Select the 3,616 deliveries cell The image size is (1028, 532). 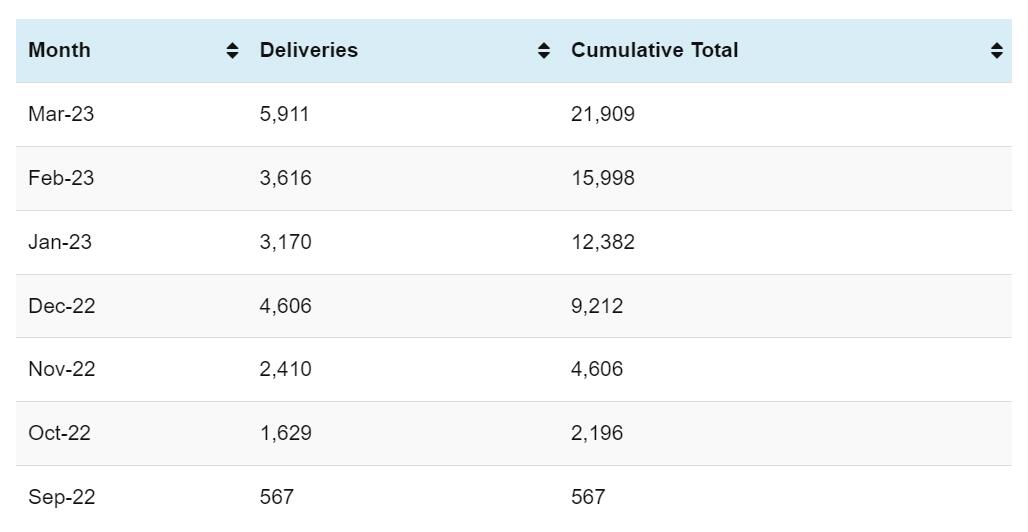click(285, 178)
